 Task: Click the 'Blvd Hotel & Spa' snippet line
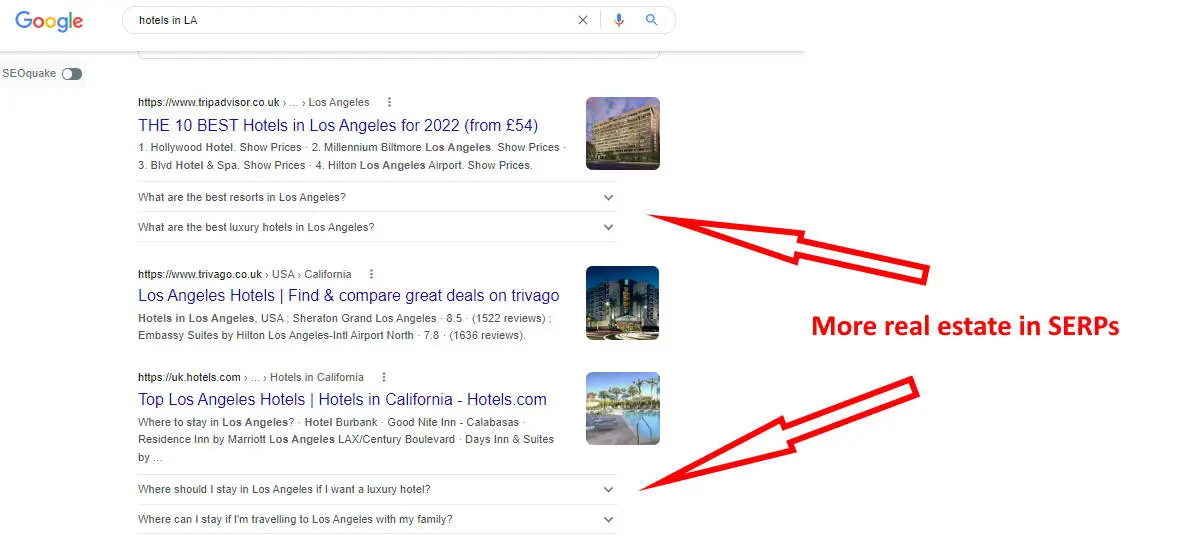click(335, 165)
